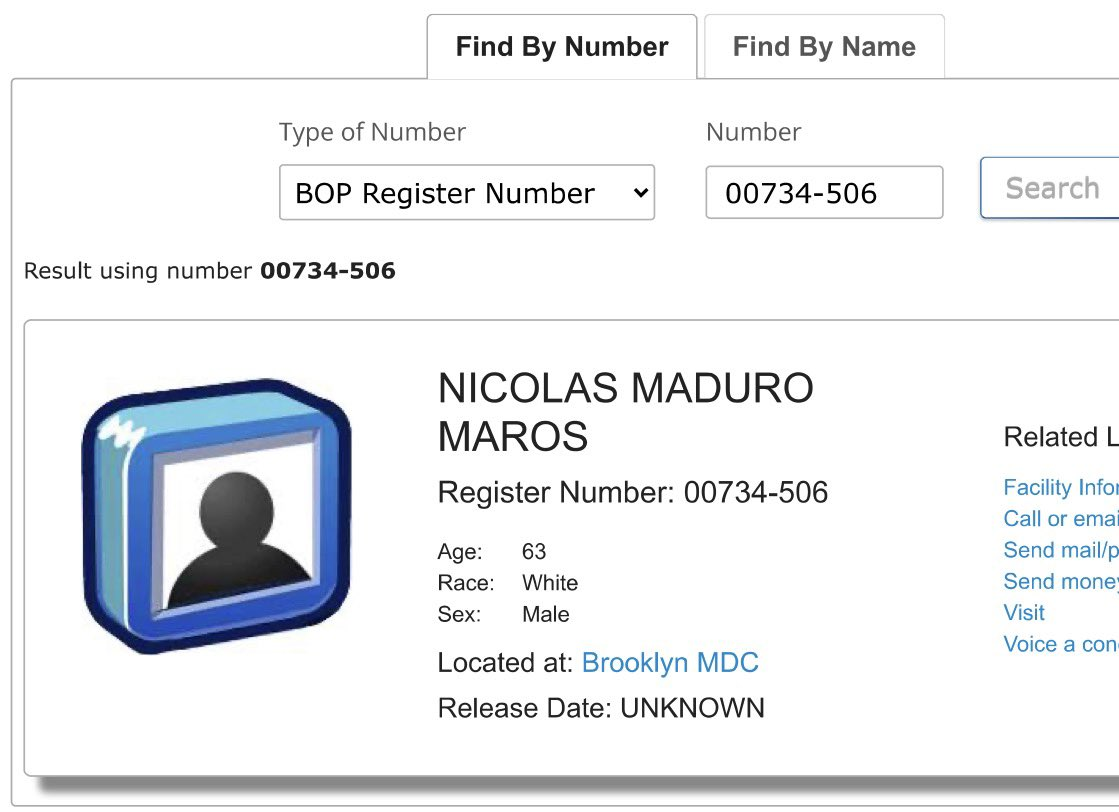Click the Release Date UNKNOWN text
The image size is (1119, 812).
601,709
